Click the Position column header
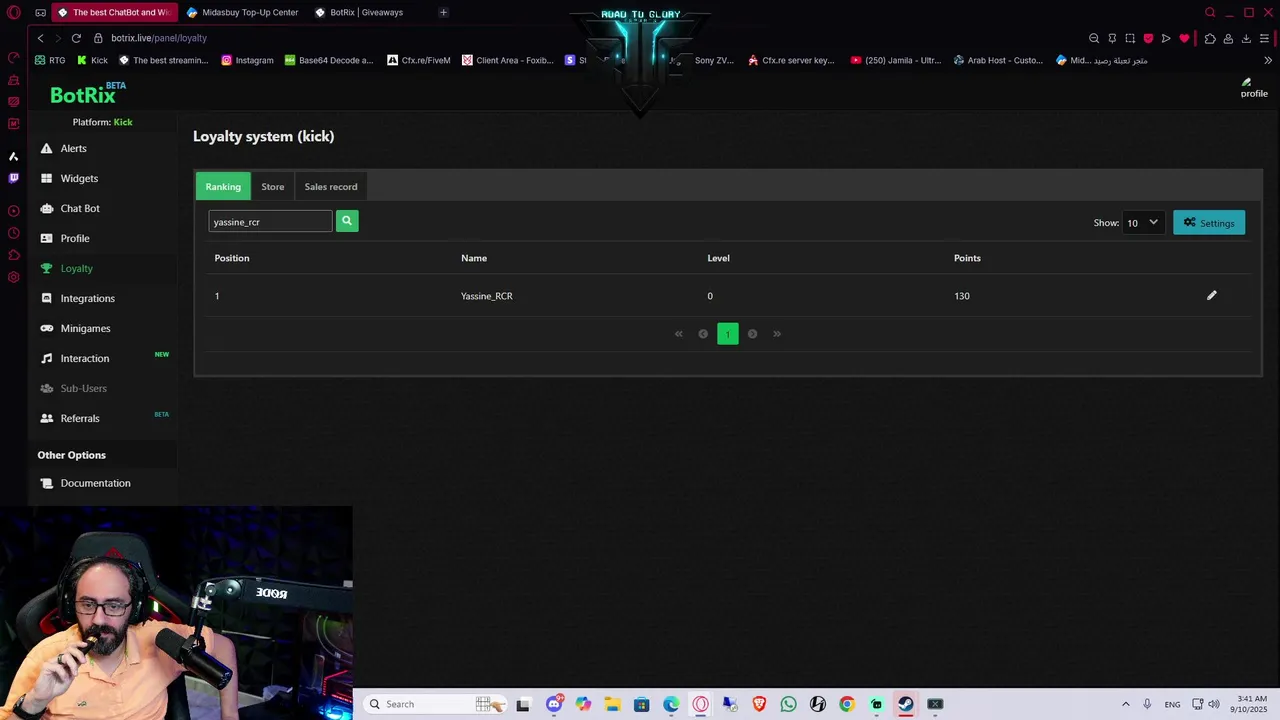Viewport: 1280px width, 720px height. coord(232,258)
